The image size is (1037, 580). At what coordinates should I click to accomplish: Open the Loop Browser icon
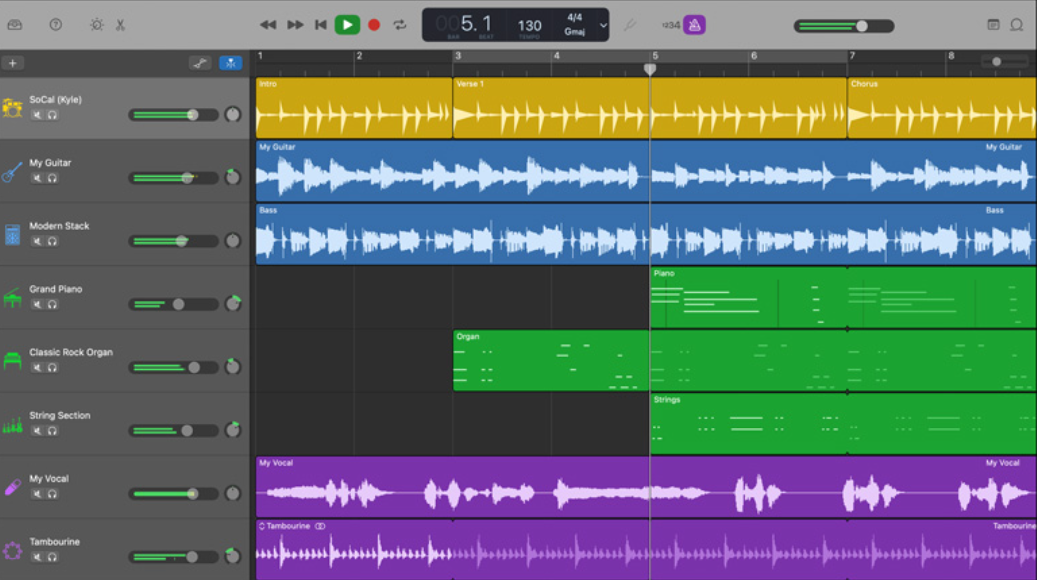[x=1016, y=25]
